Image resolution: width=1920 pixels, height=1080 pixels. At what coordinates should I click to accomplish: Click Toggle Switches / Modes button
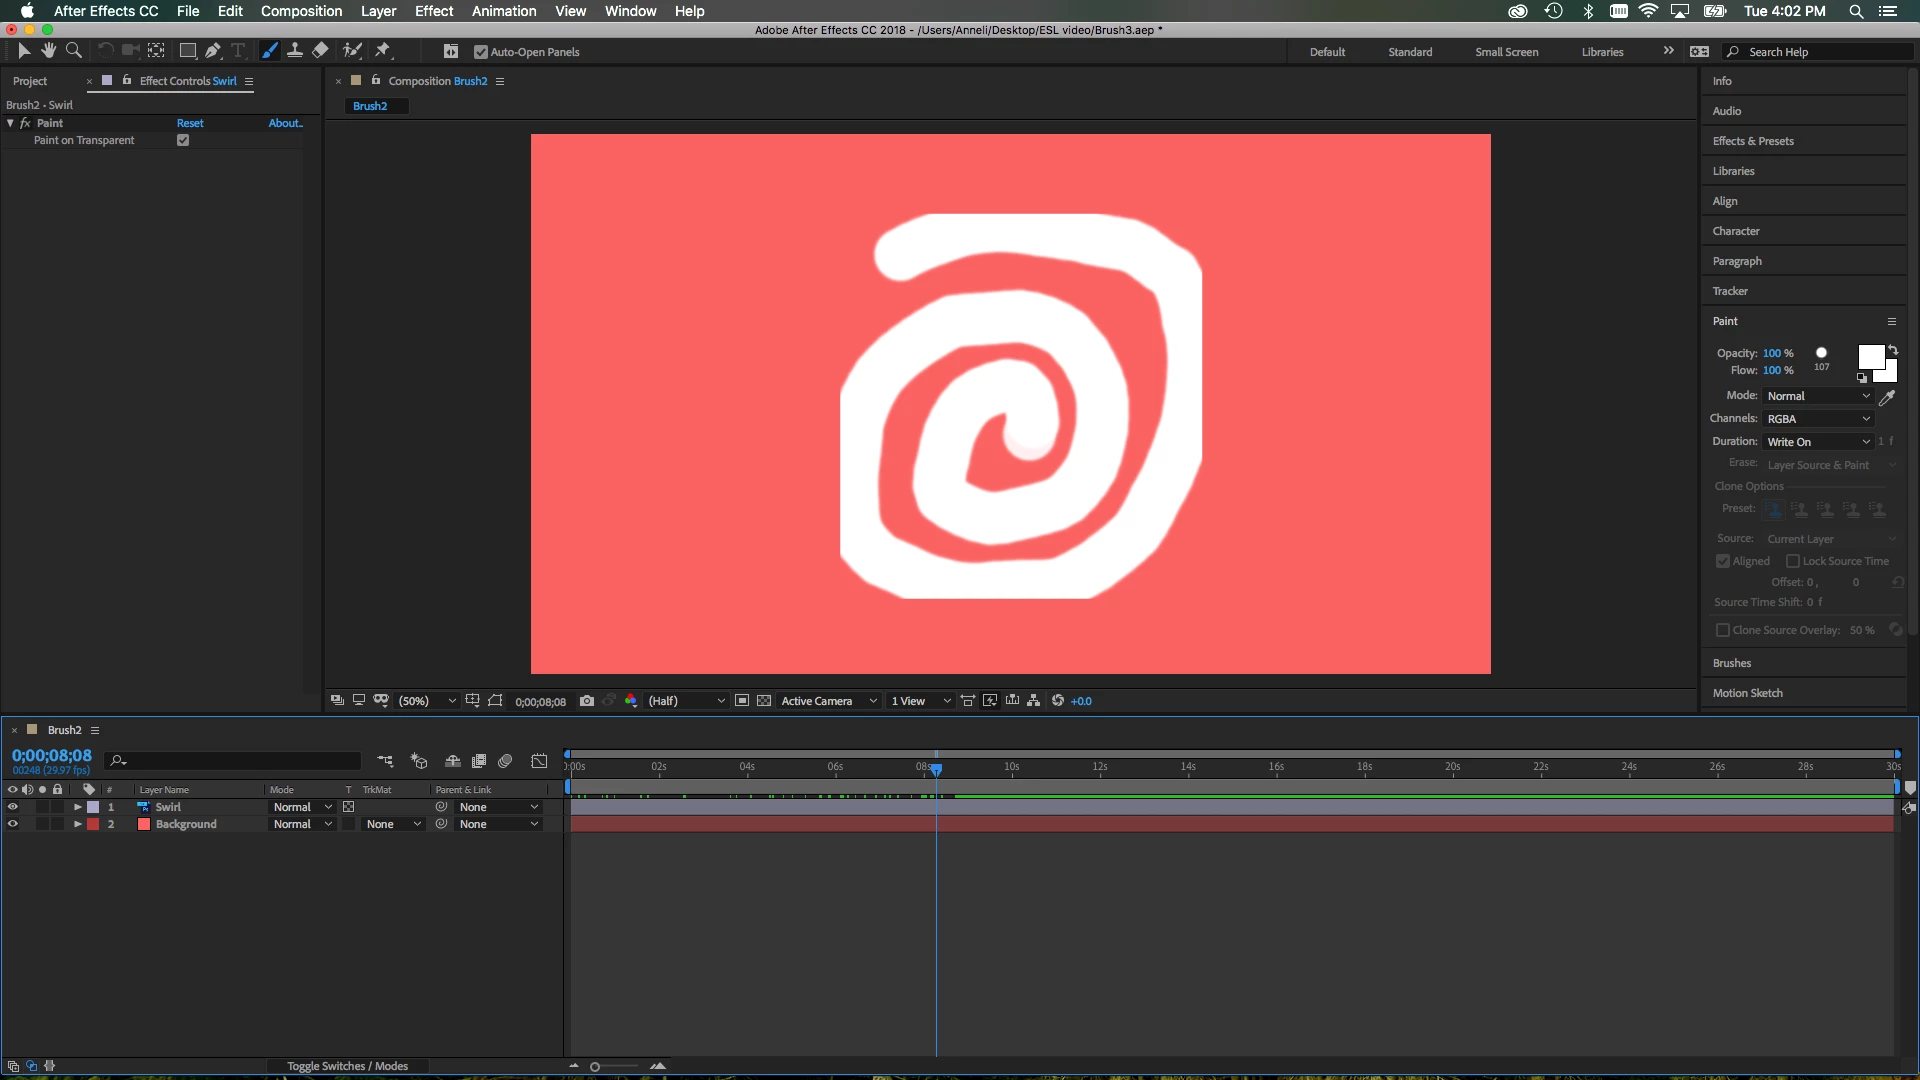pos(347,1066)
